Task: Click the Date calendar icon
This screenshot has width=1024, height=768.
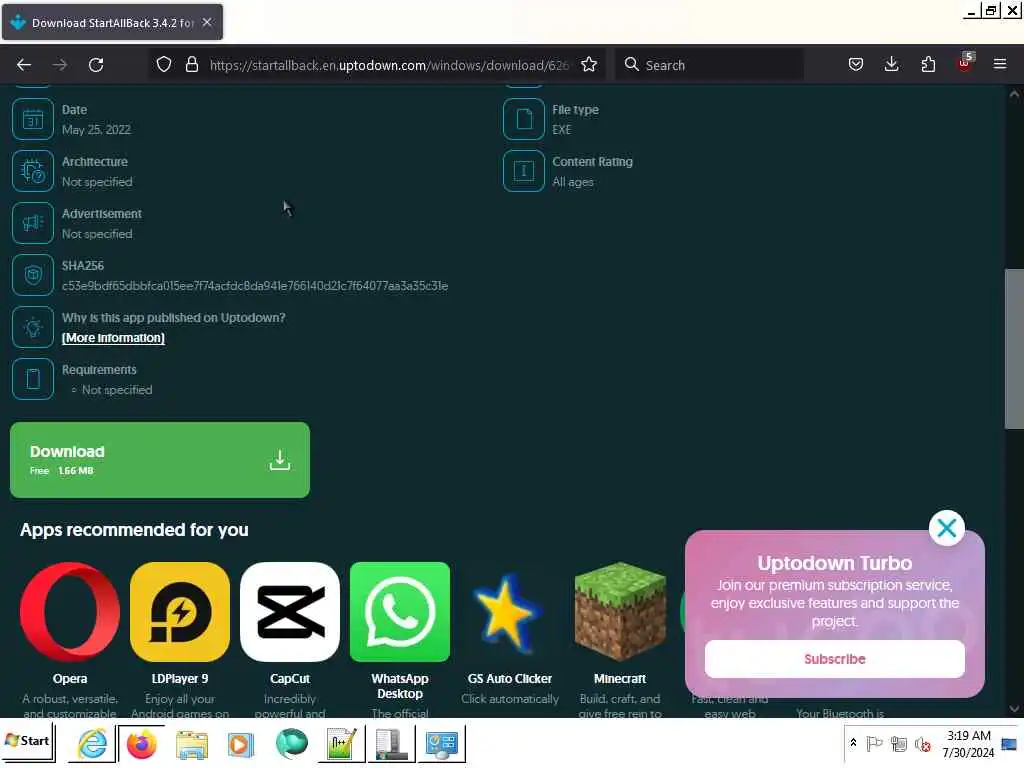Action: (33, 119)
